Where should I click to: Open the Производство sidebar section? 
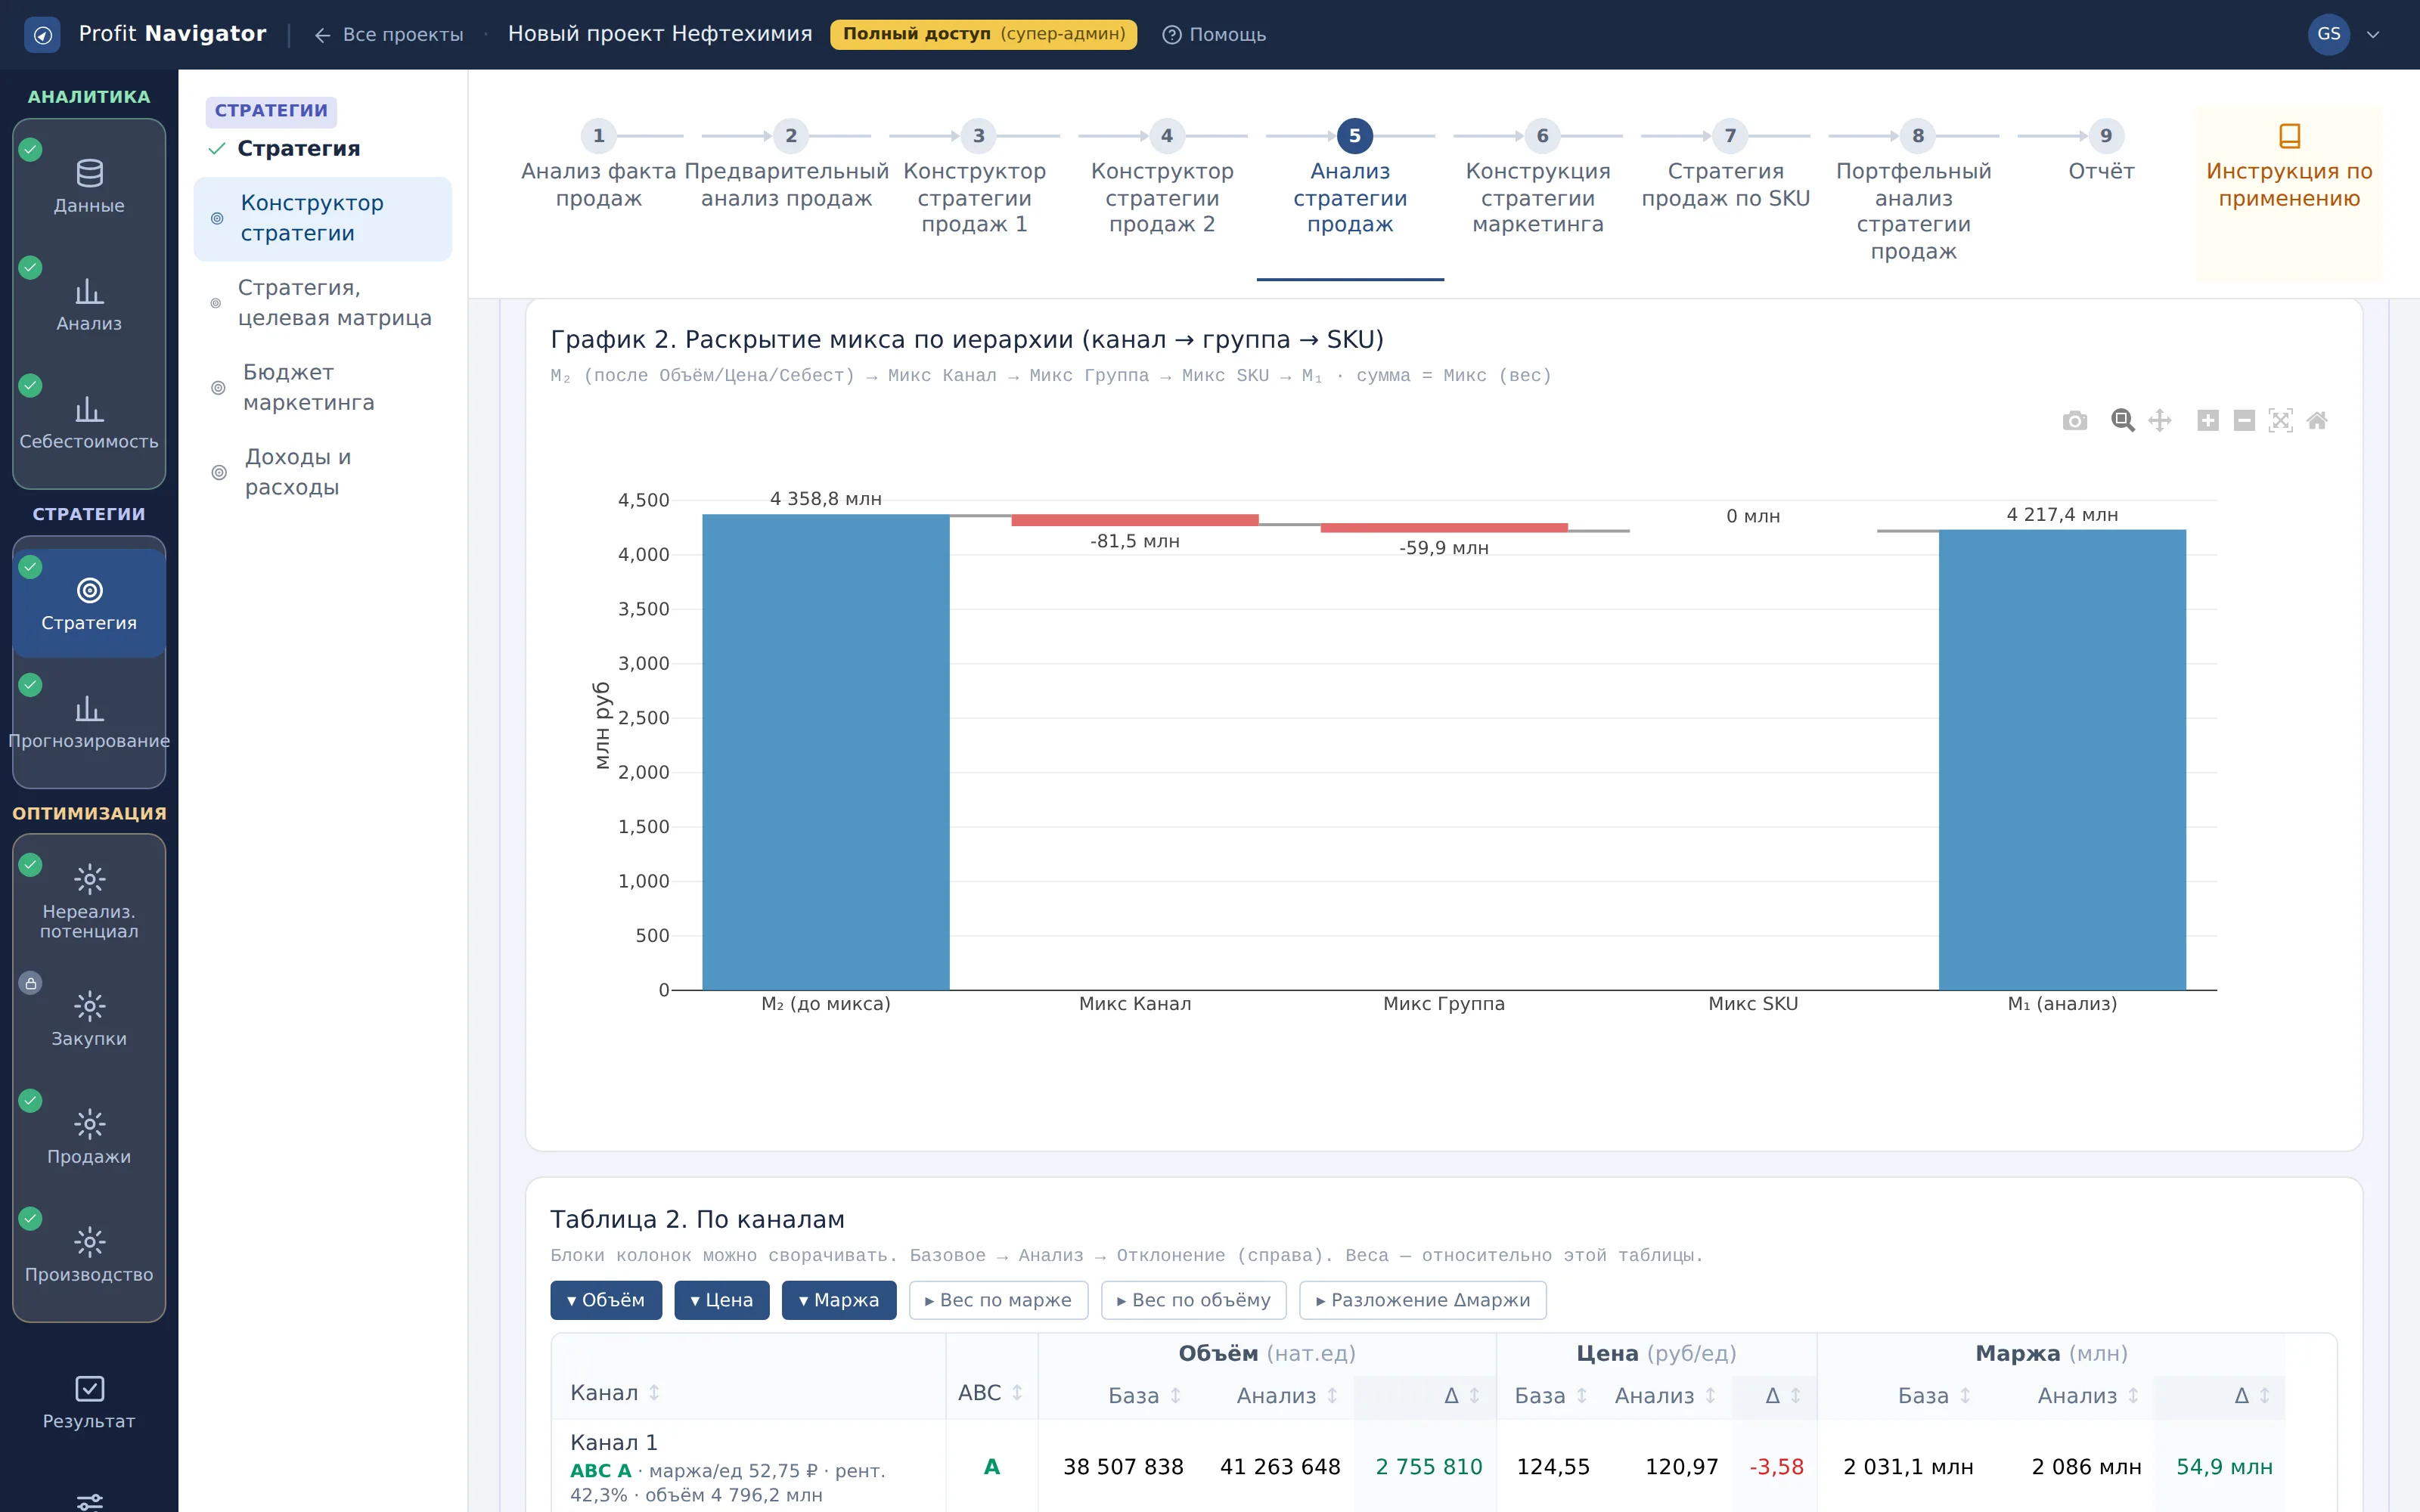tap(89, 1255)
